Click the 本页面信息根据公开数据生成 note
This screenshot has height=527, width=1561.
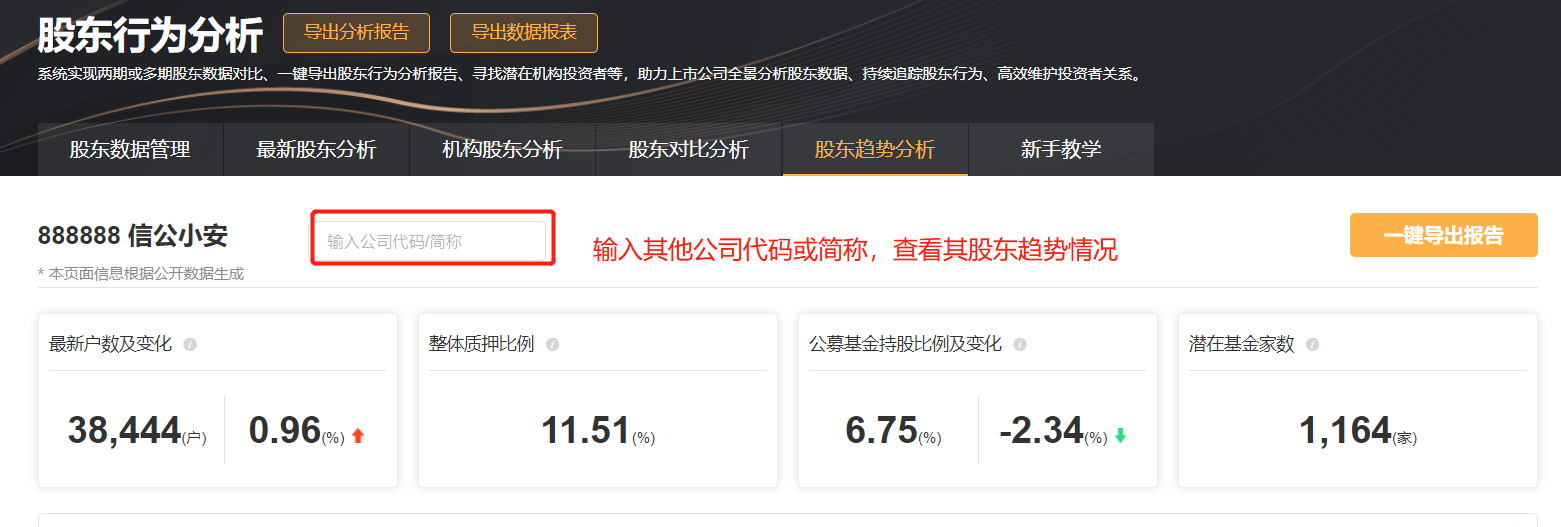pos(141,273)
